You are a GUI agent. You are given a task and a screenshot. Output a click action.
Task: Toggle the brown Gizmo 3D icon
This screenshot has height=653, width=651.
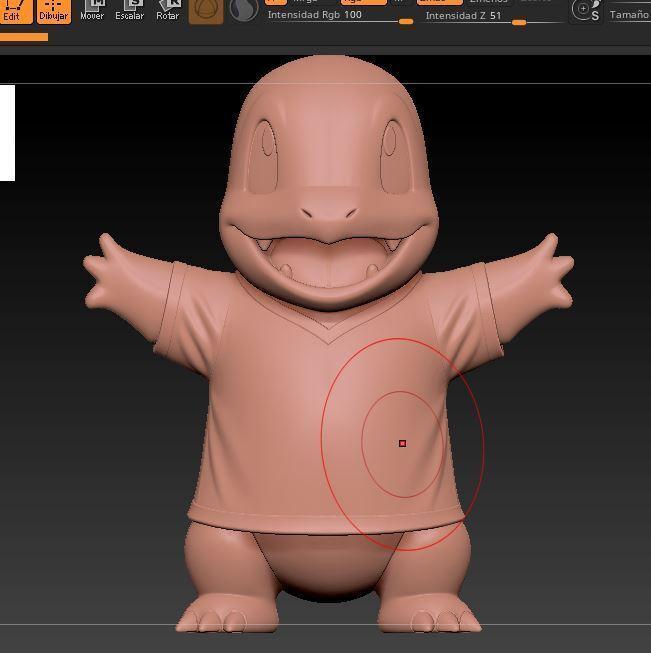click(x=206, y=11)
